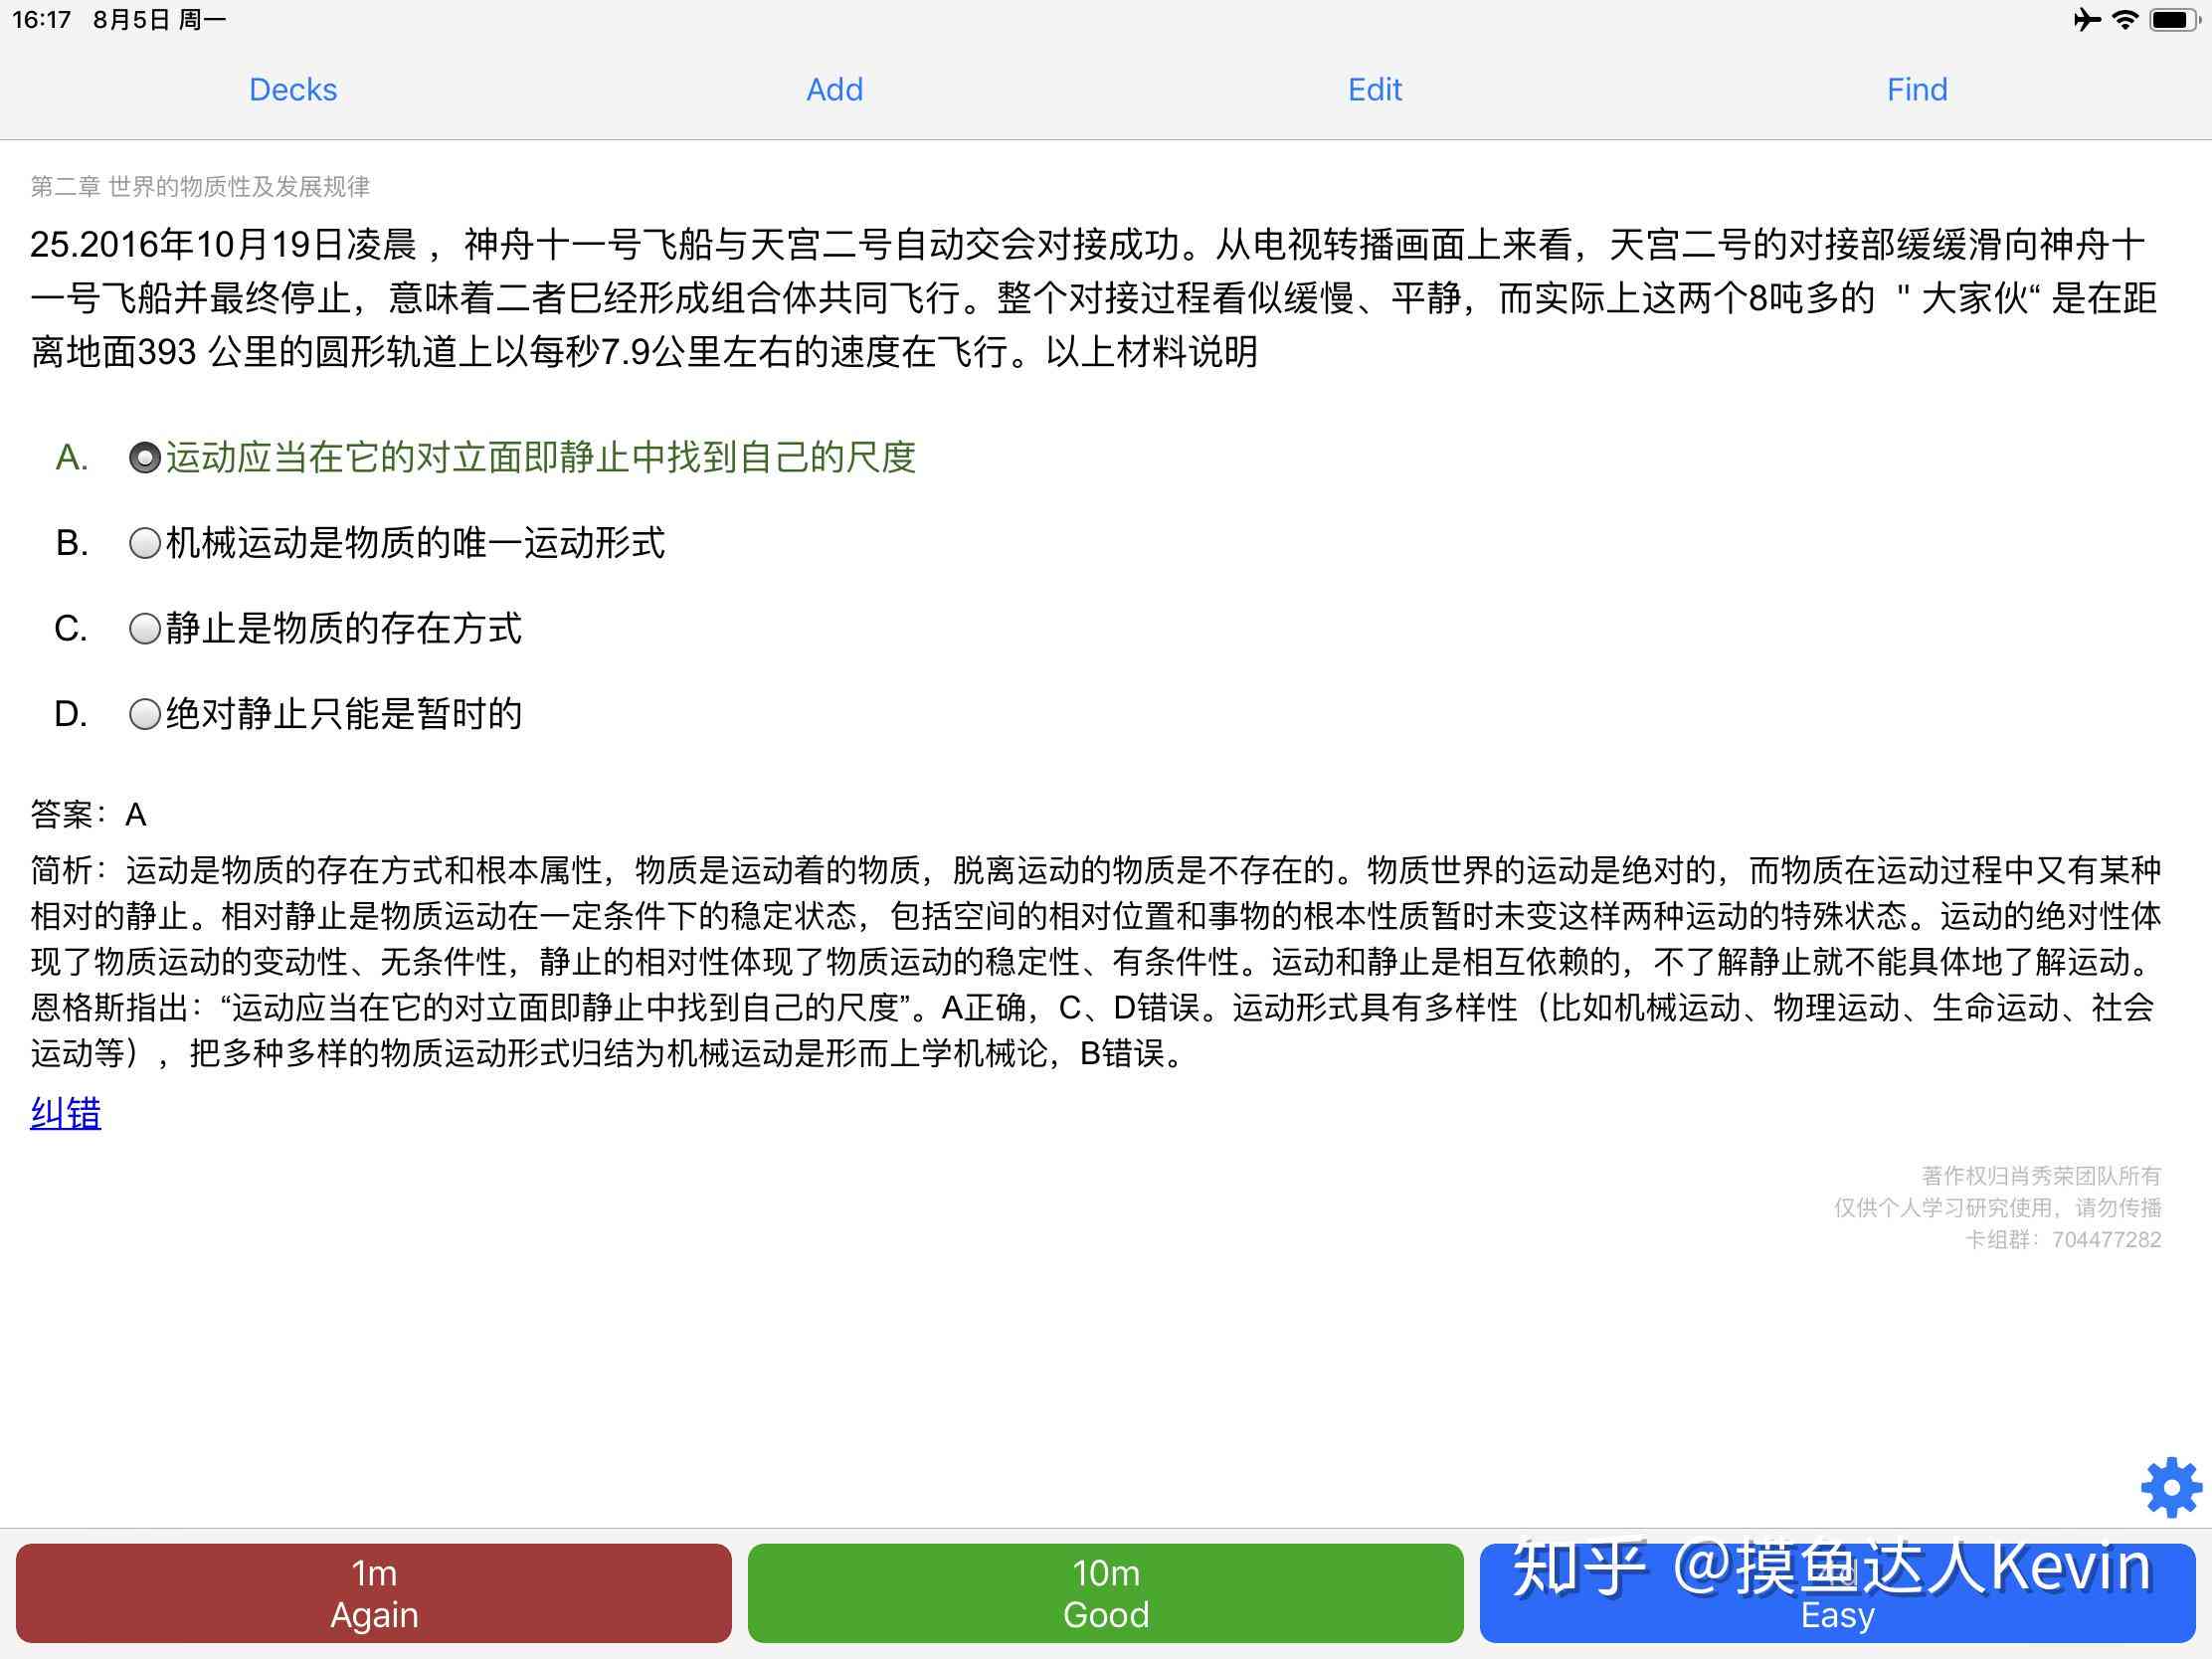Viewport: 2212px width, 1659px height.
Task: Tap the question stem starting 25.2016年10月19日凌晨
Action: 1094,298
